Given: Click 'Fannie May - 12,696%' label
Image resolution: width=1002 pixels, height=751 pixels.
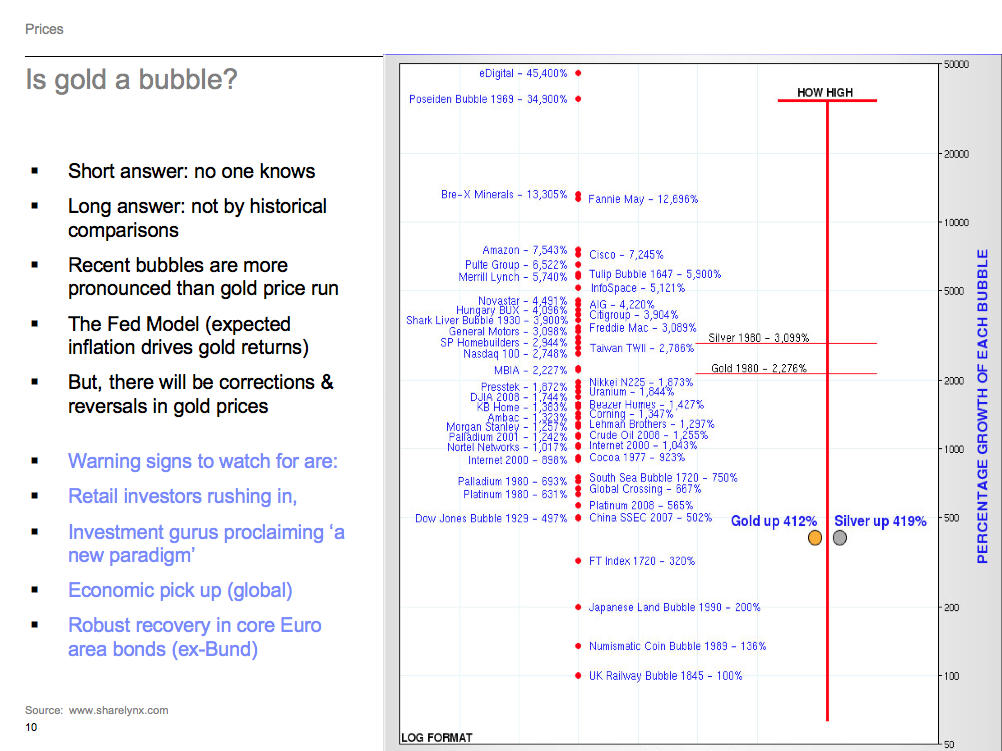Looking at the screenshot, I should tap(643, 199).
